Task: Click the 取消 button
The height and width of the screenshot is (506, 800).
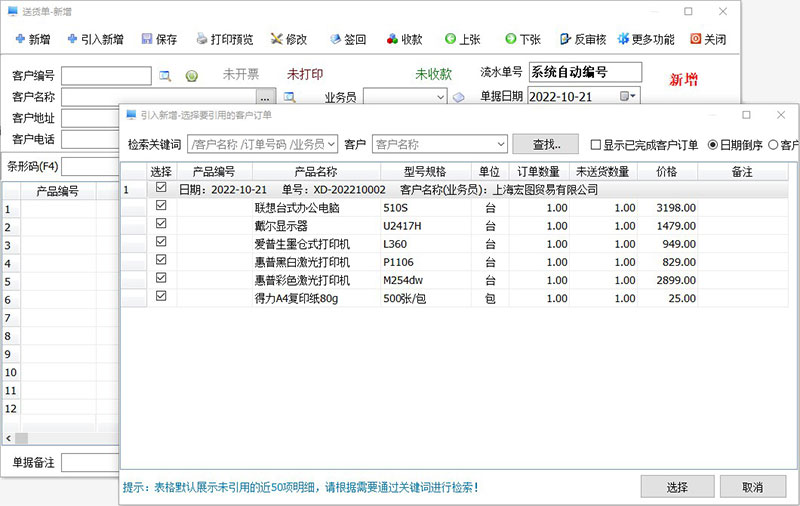Action: 753,487
